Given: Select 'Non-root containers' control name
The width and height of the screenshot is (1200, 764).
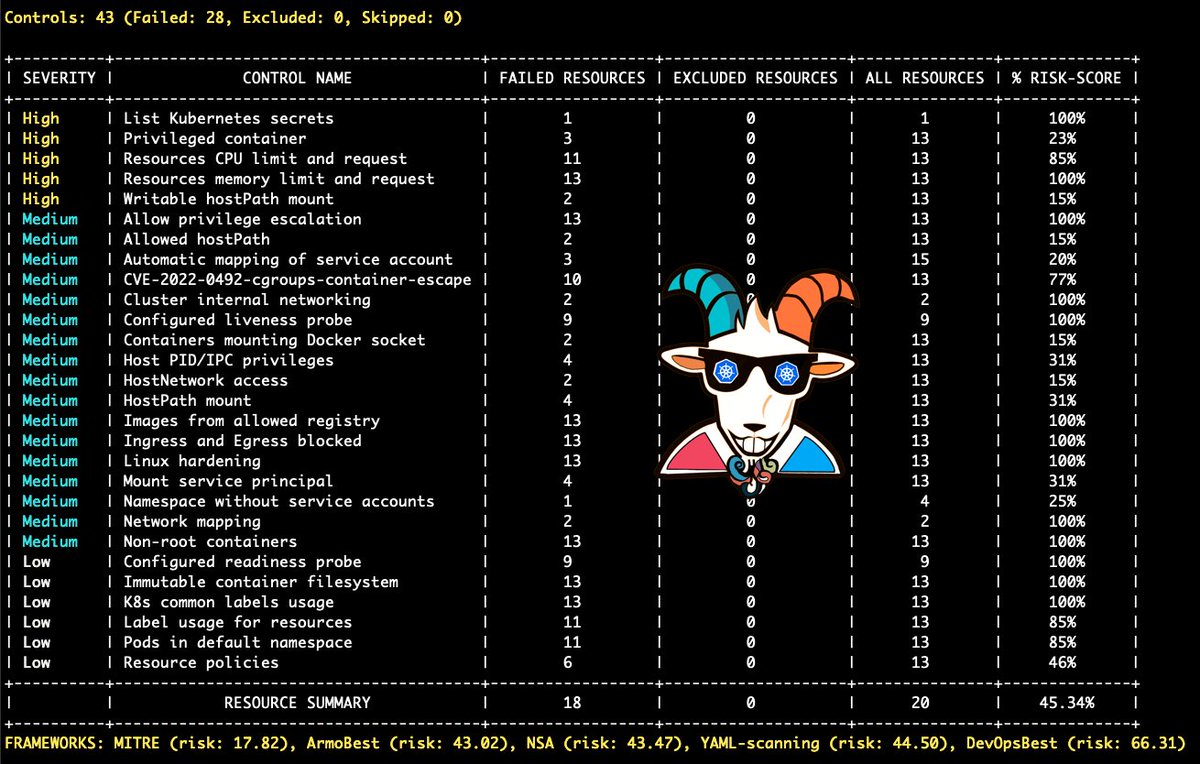Looking at the screenshot, I should [x=211, y=541].
